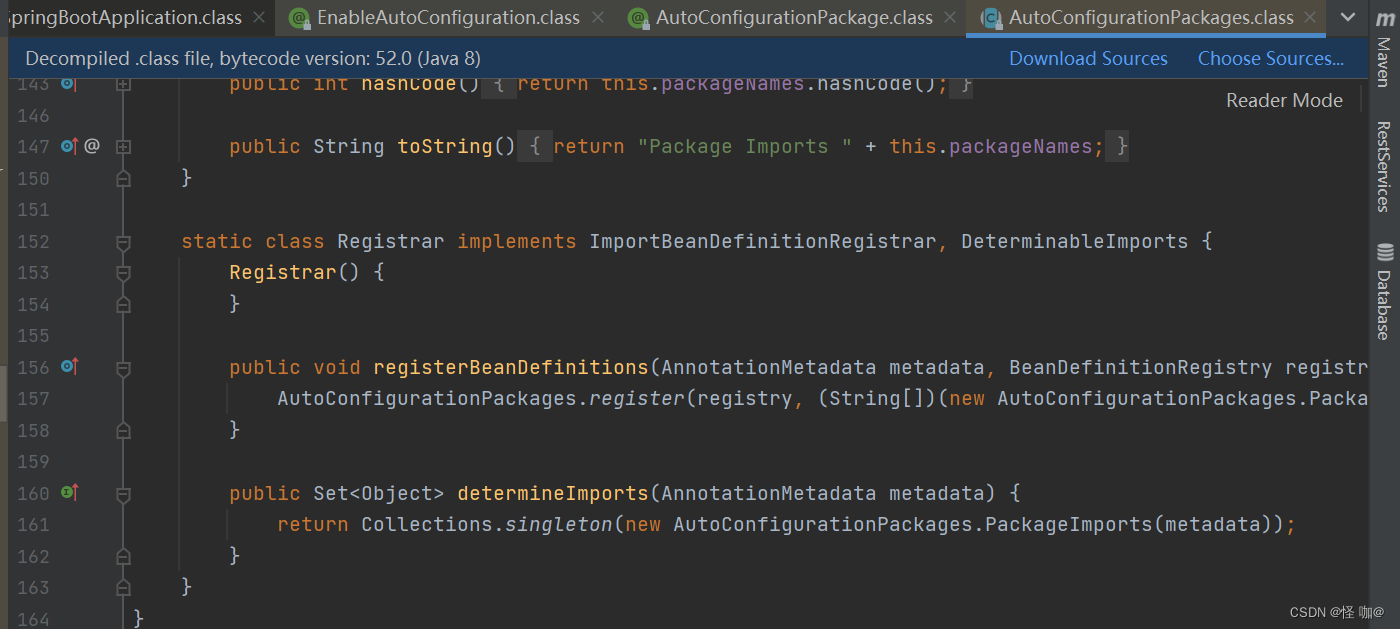The image size is (1400, 629).
Task: Show hidden editor tabs dropdown
Action: coord(1345,17)
